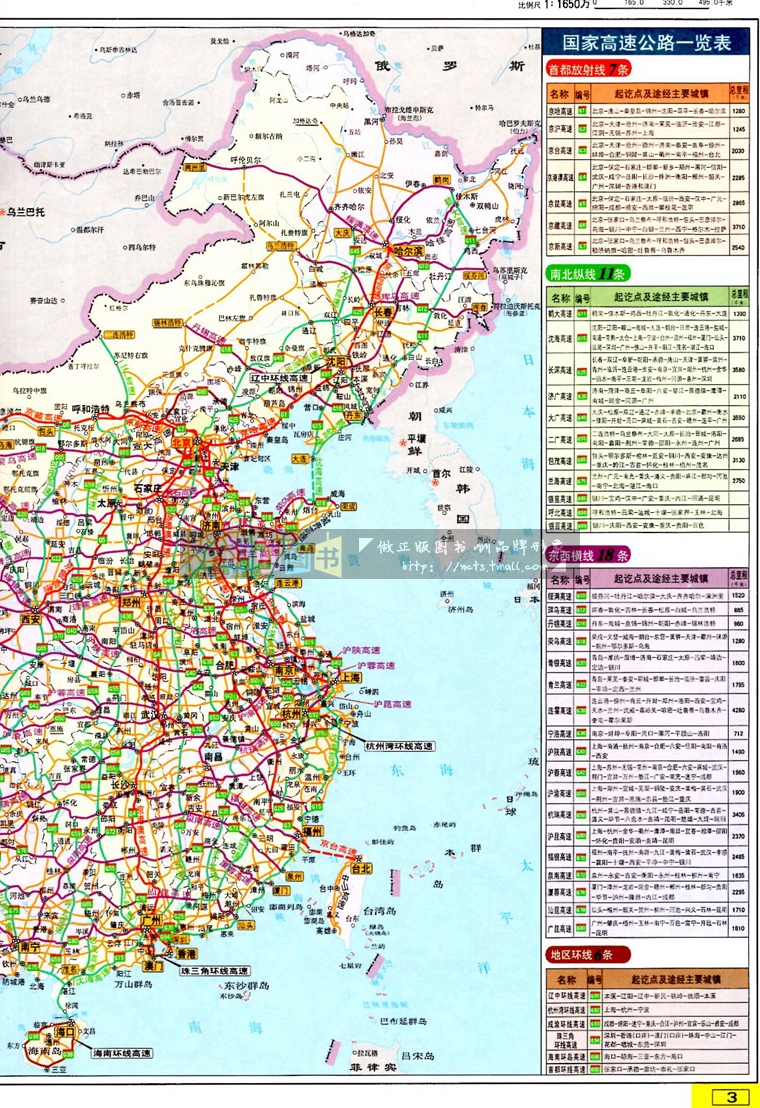Viewport: 760px width, 1108px height.
Task: Click 西安 city label on the map
Action: 30,619
